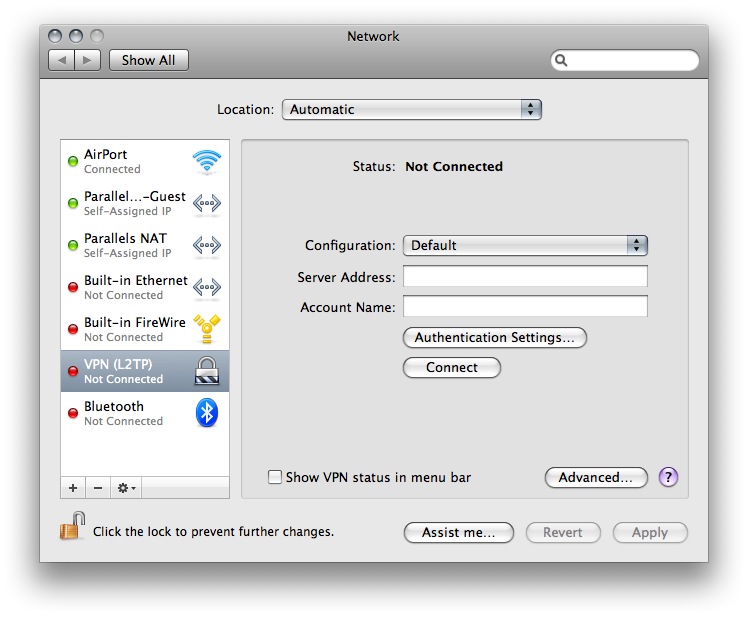Open Advanced VPN options
Viewport: 748px width, 617px height.
pos(596,477)
